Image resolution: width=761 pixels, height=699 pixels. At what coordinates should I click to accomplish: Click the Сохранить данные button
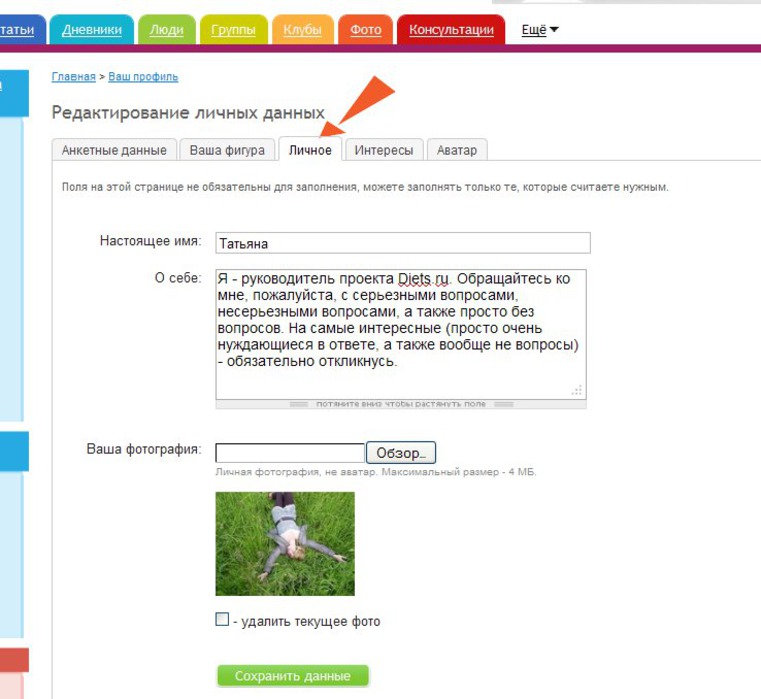pos(292,676)
